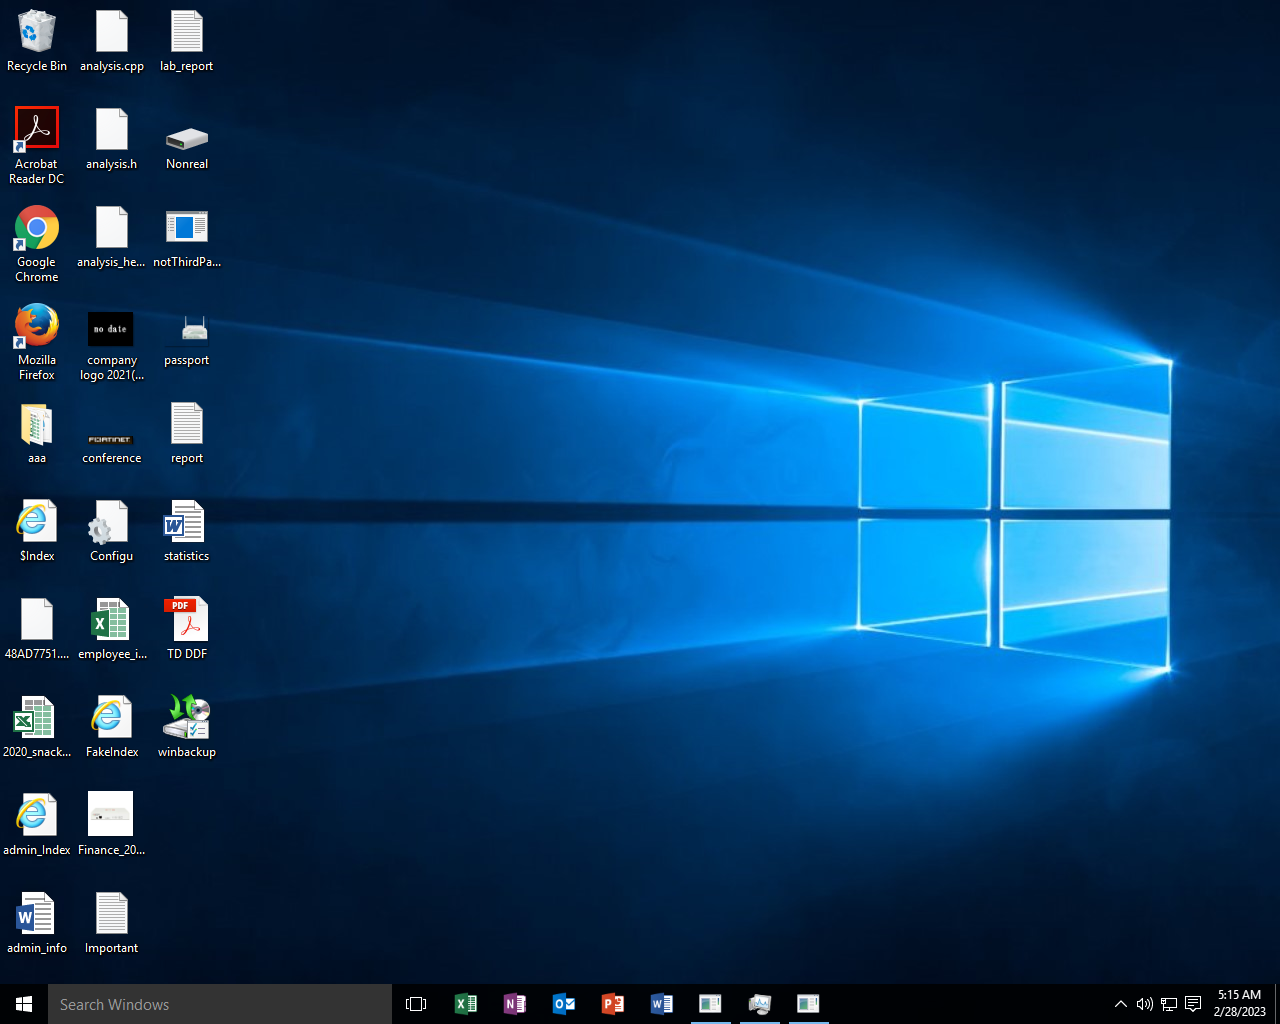Switch to the monitor graph app on taskbar
The image size is (1280, 1024).
click(760, 1004)
